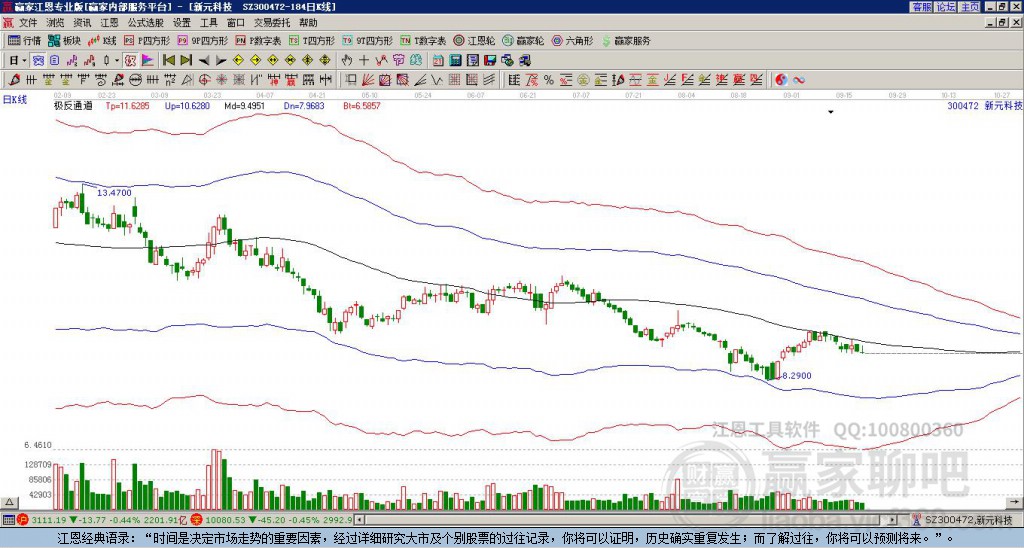Open the calendar icon
Image resolution: width=1024 pixels, height=548 pixels.
click(438, 61)
